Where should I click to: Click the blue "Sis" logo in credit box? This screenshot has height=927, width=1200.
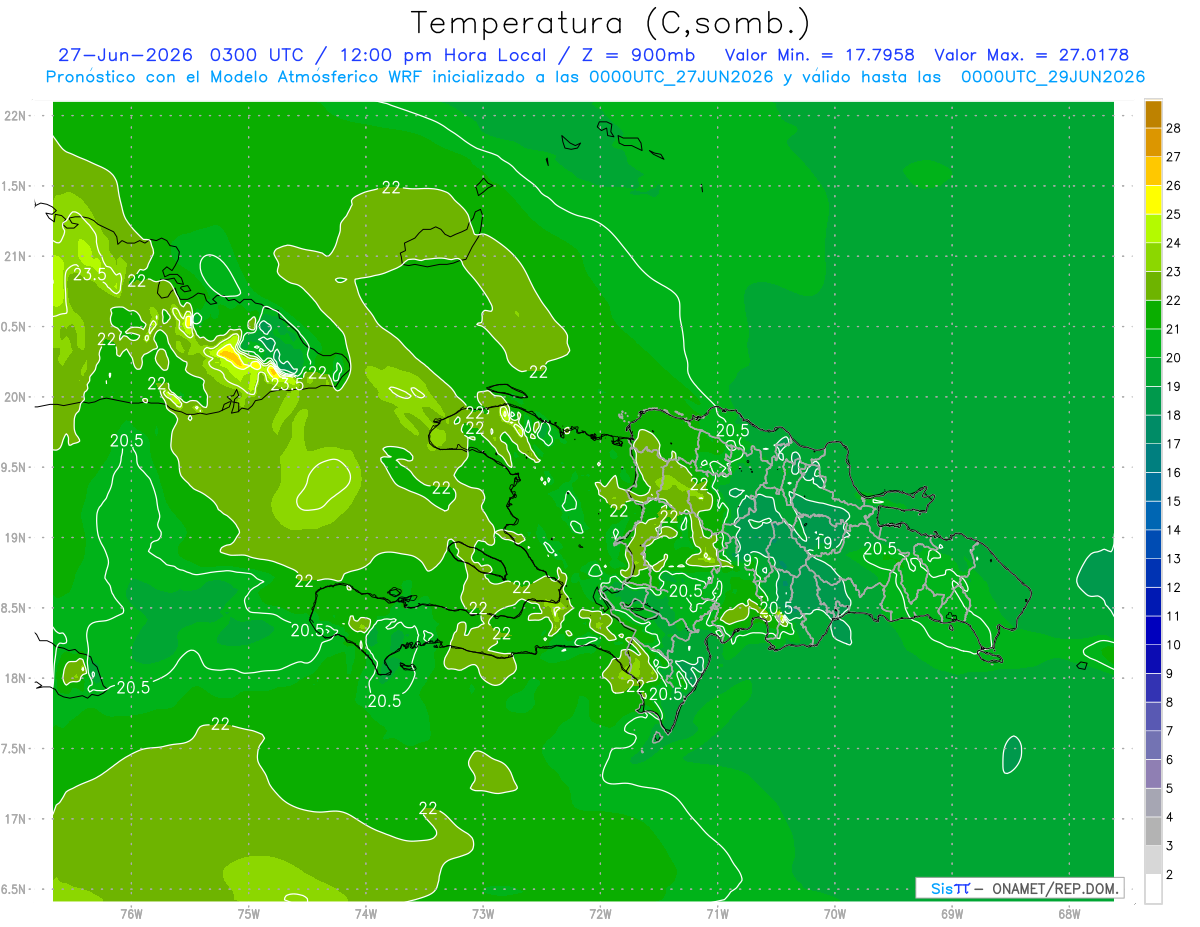pos(943,888)
